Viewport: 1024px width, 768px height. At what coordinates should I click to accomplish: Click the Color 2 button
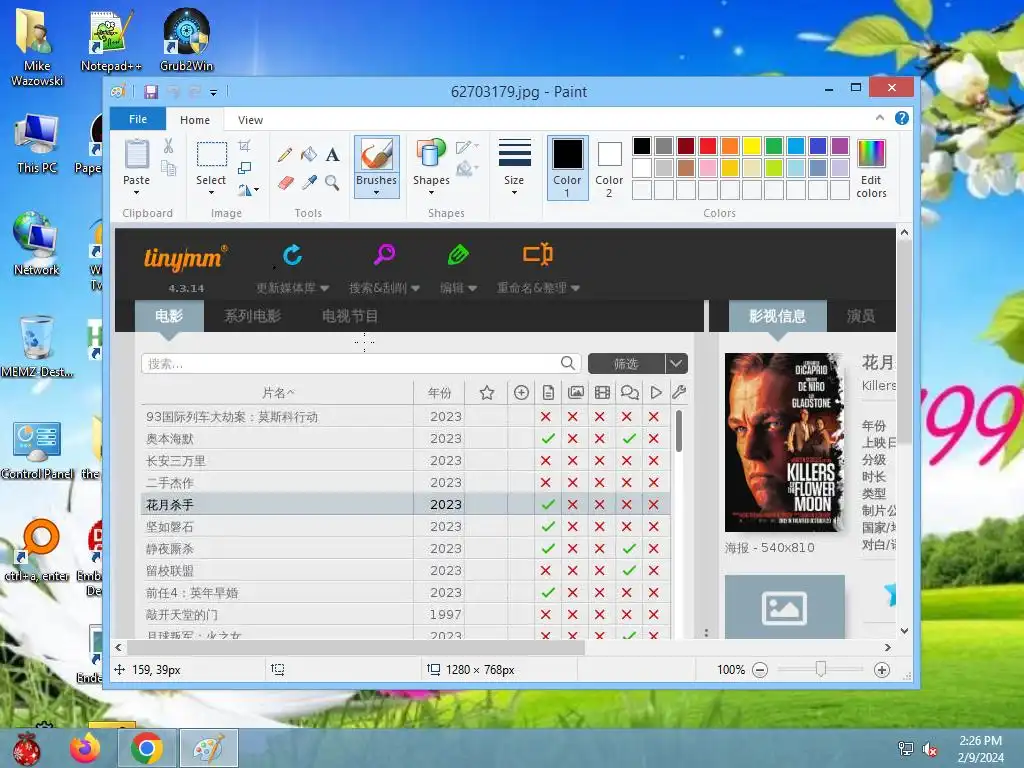609,168
